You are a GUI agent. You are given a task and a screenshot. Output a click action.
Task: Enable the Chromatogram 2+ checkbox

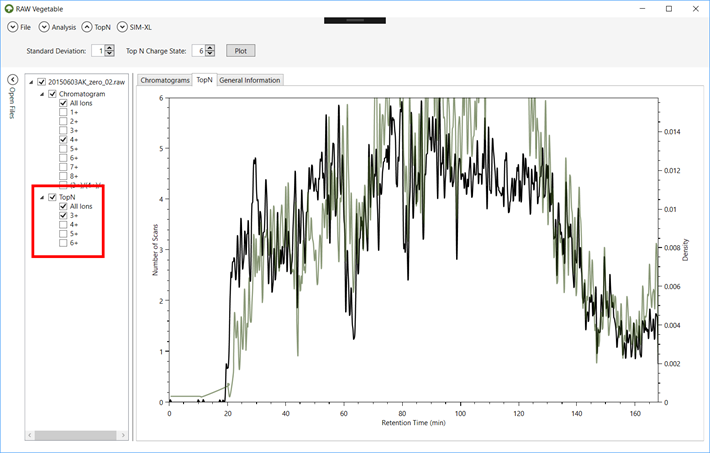click(x=63, y=121)
